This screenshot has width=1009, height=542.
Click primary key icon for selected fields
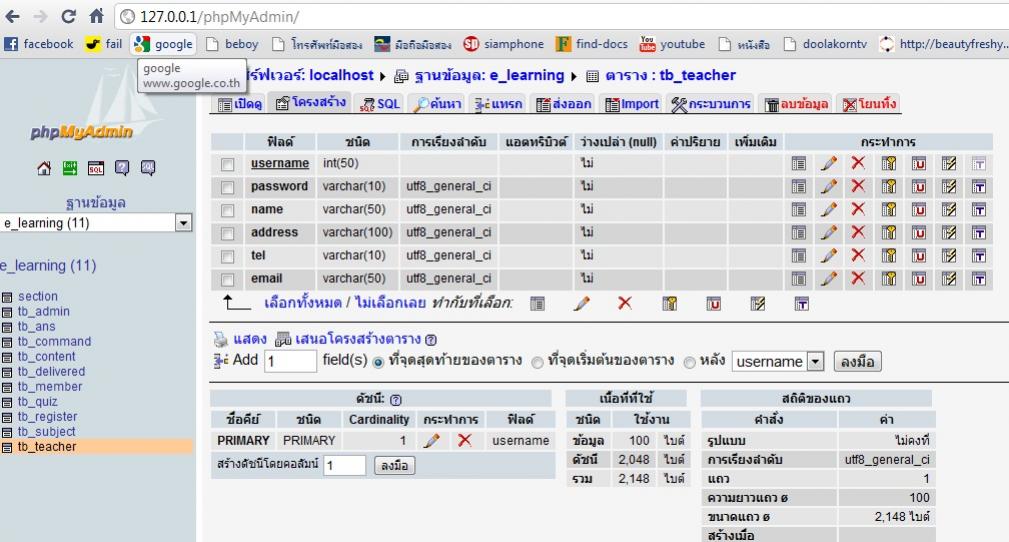(669, 304)
